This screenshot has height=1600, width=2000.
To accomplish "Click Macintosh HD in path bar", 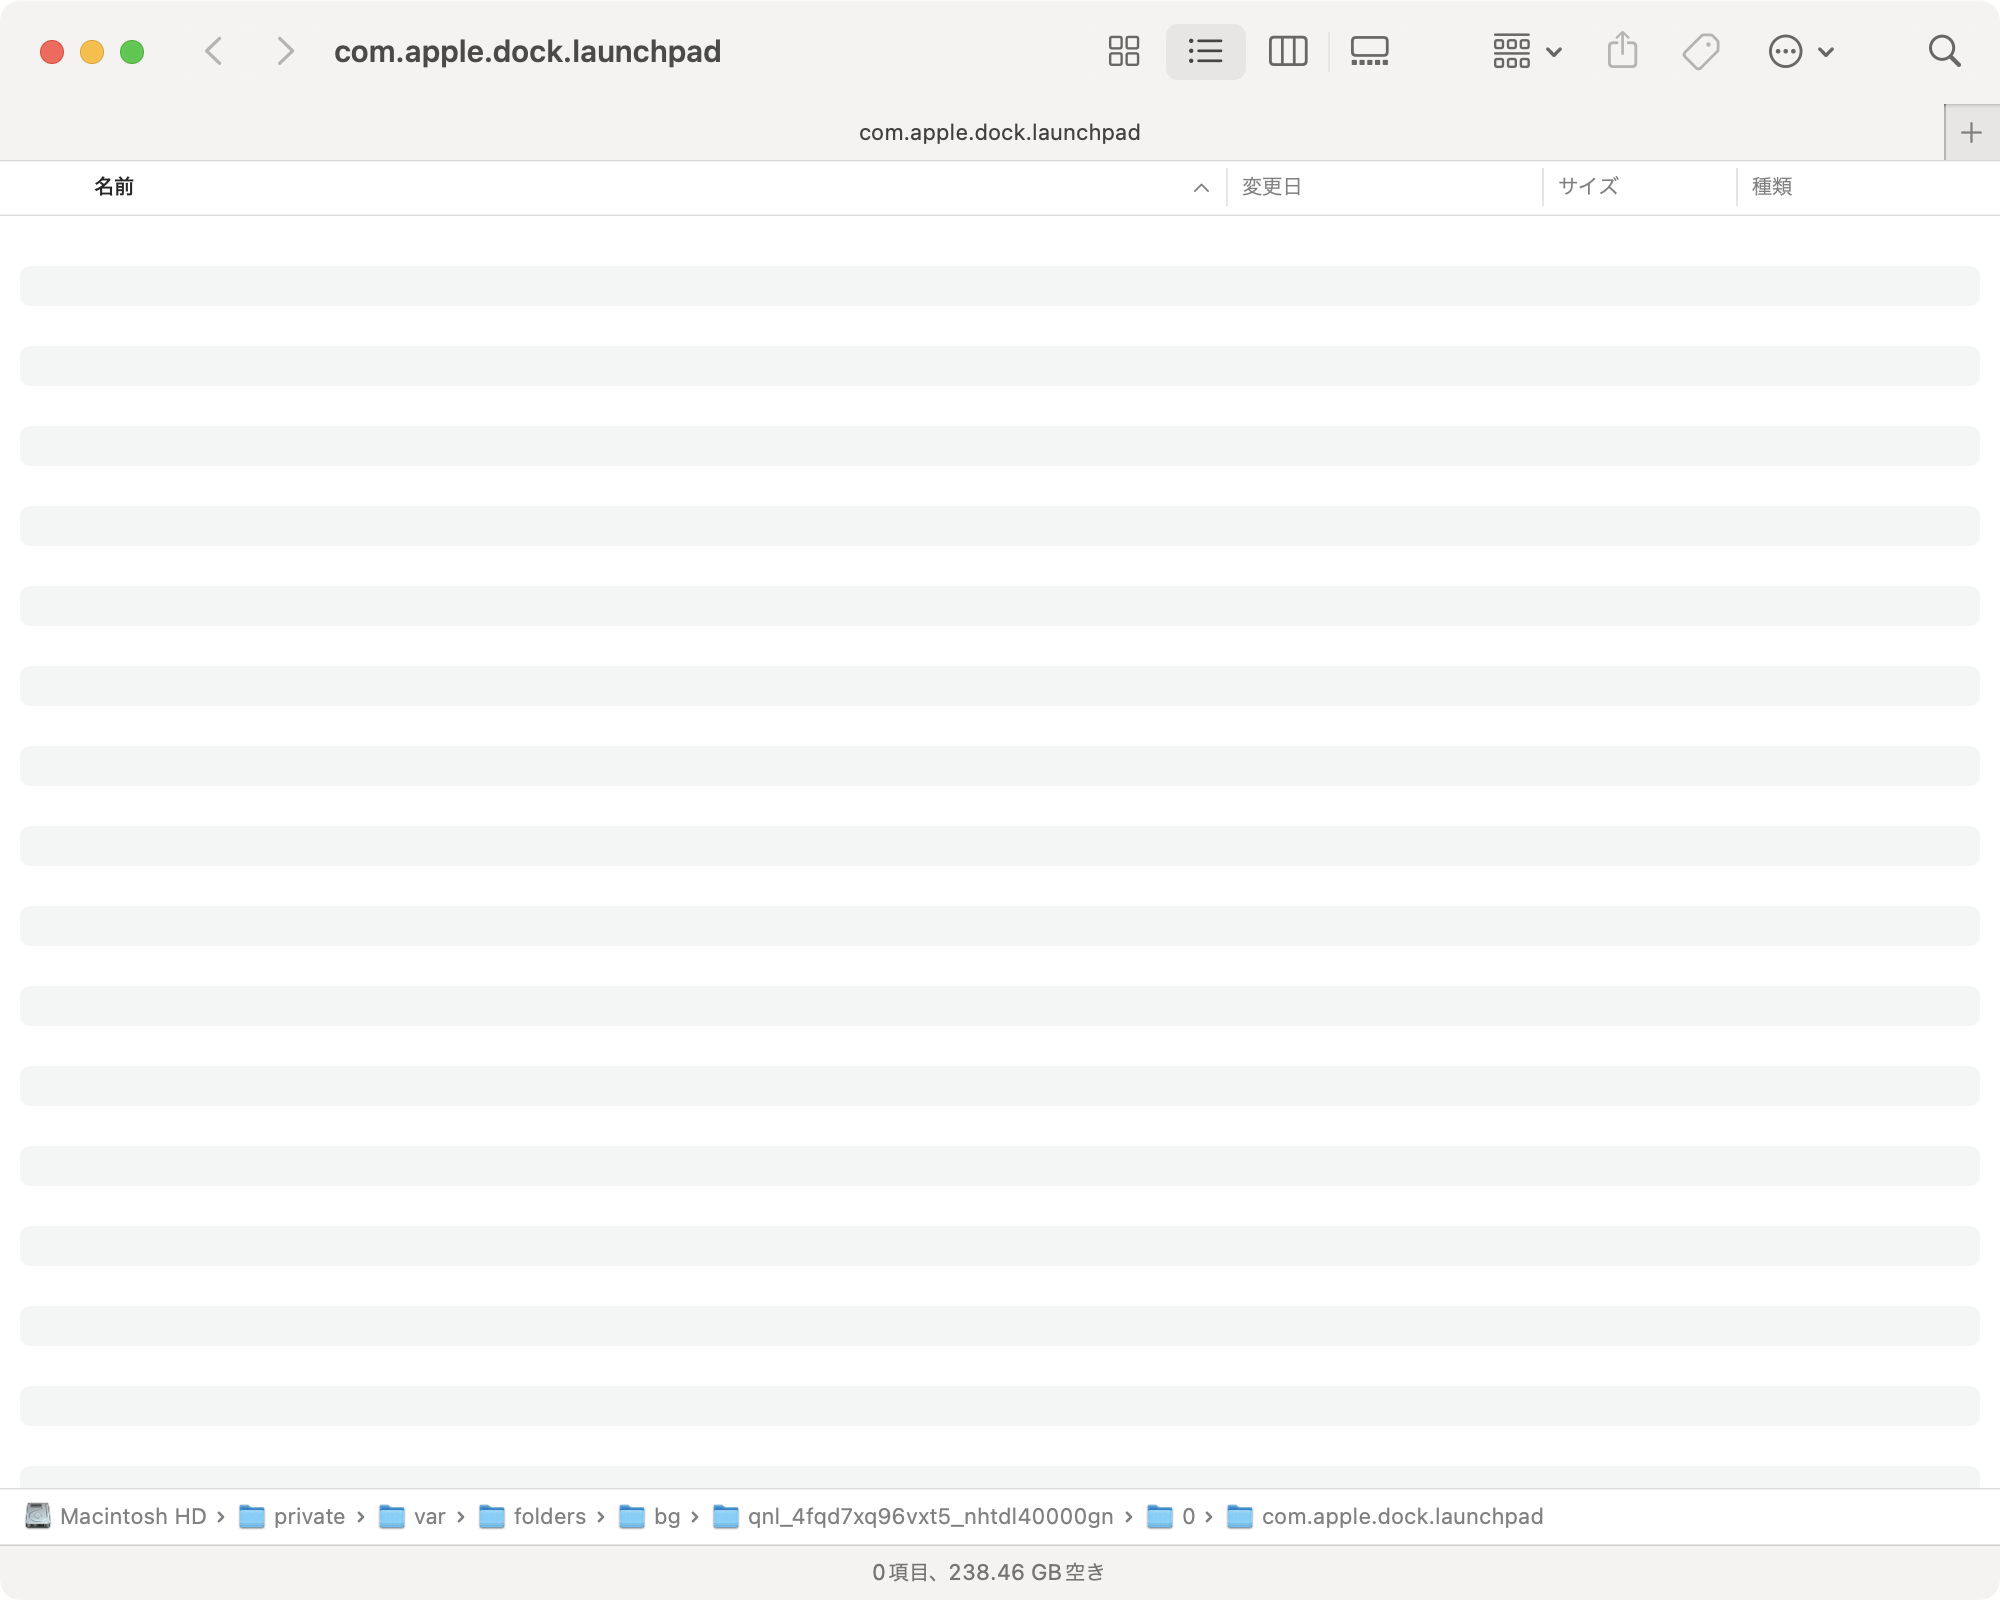I will (x=116, y=1517).
